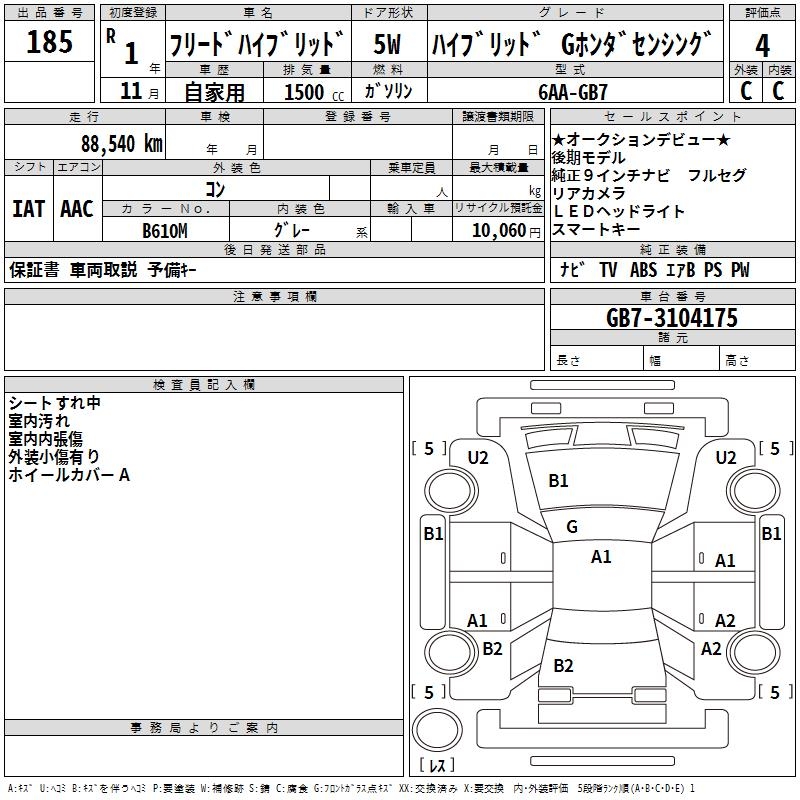This screenshot has height=800, width=800.
Task: Click 予備キー in later-shipped parts
Action: pos(172,270)
